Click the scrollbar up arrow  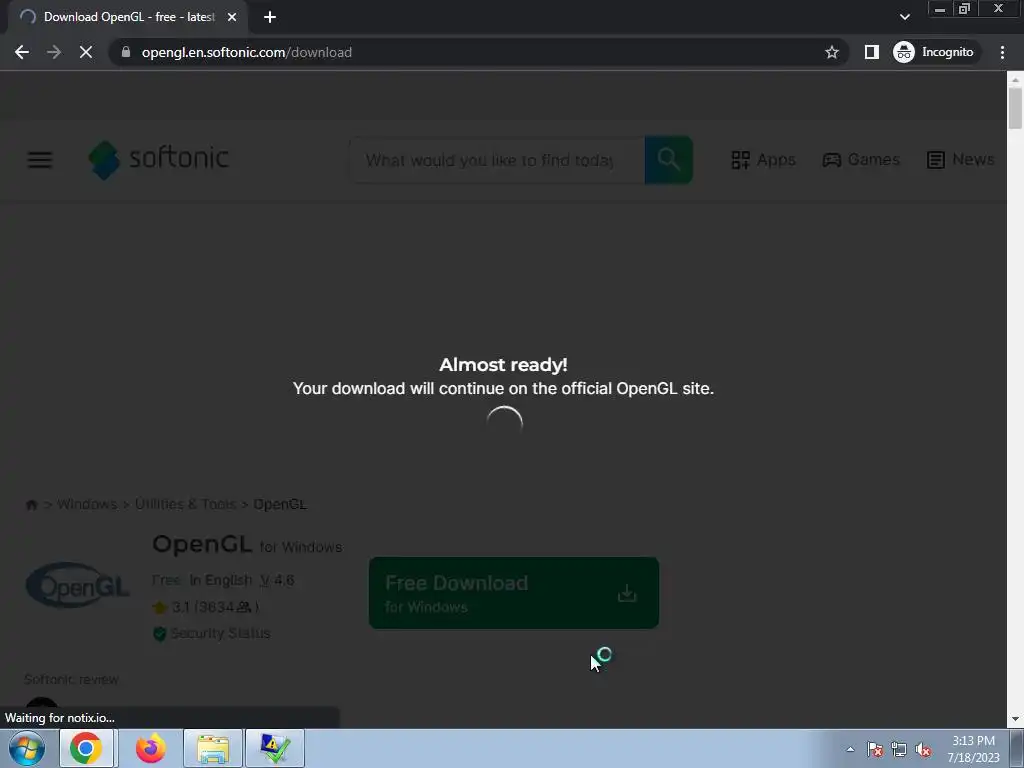click(x=1015, y=80)
